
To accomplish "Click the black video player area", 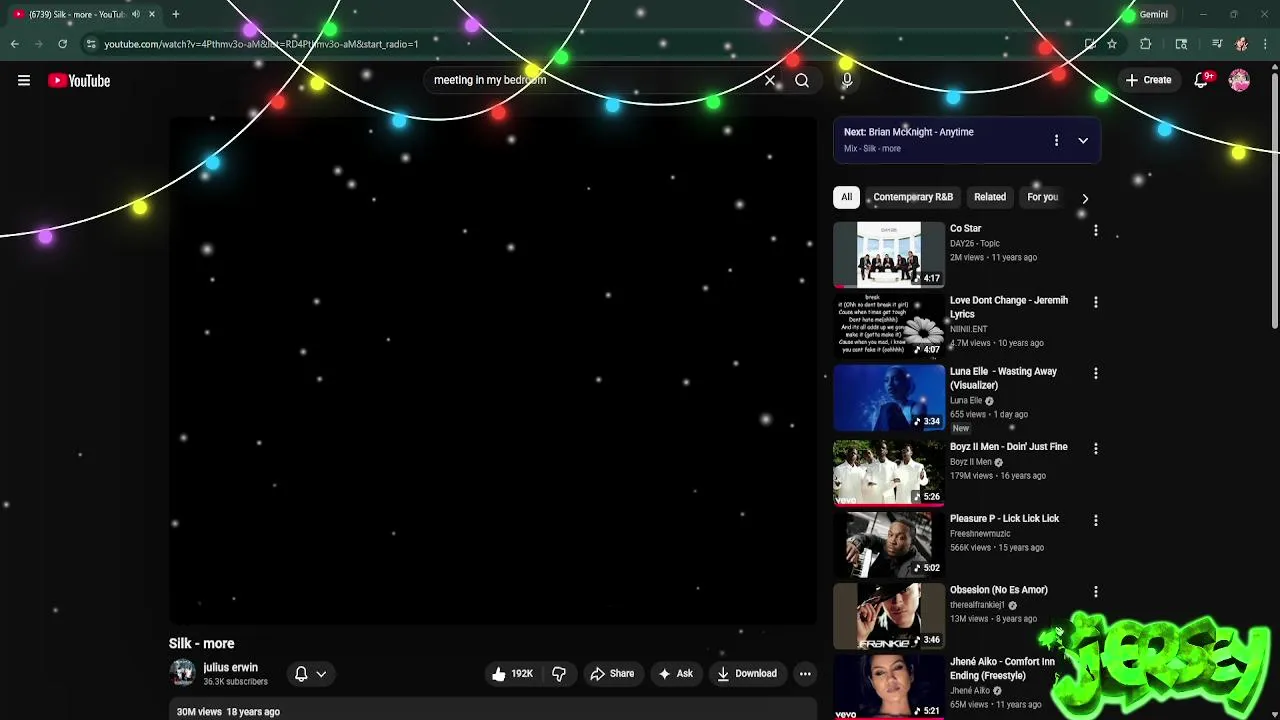I will 493,370.
